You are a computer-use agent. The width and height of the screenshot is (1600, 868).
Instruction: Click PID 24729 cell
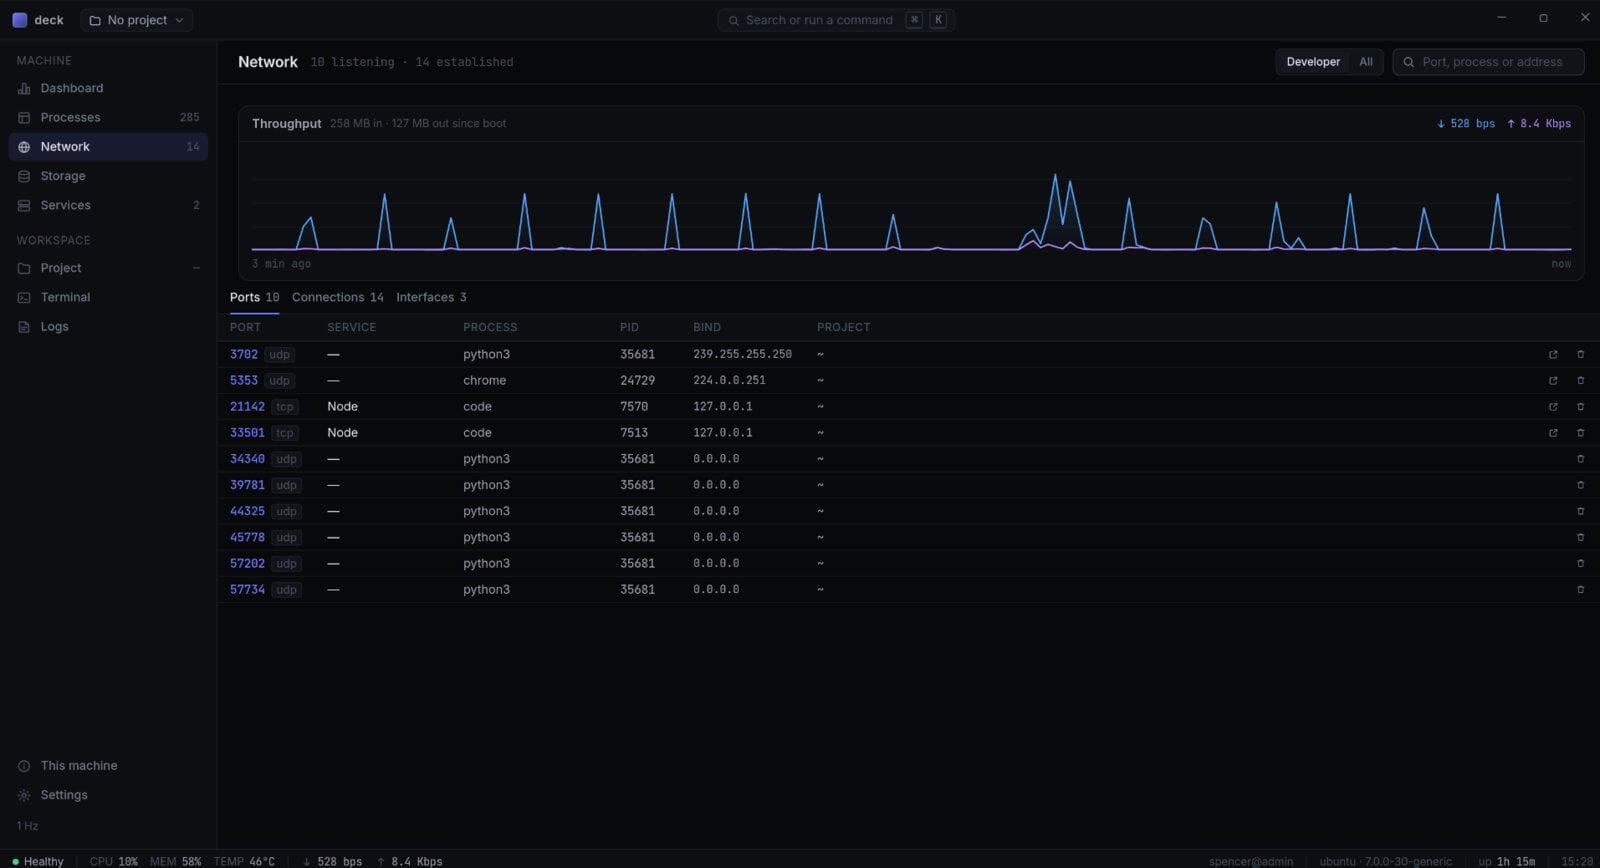pos(637,380)
